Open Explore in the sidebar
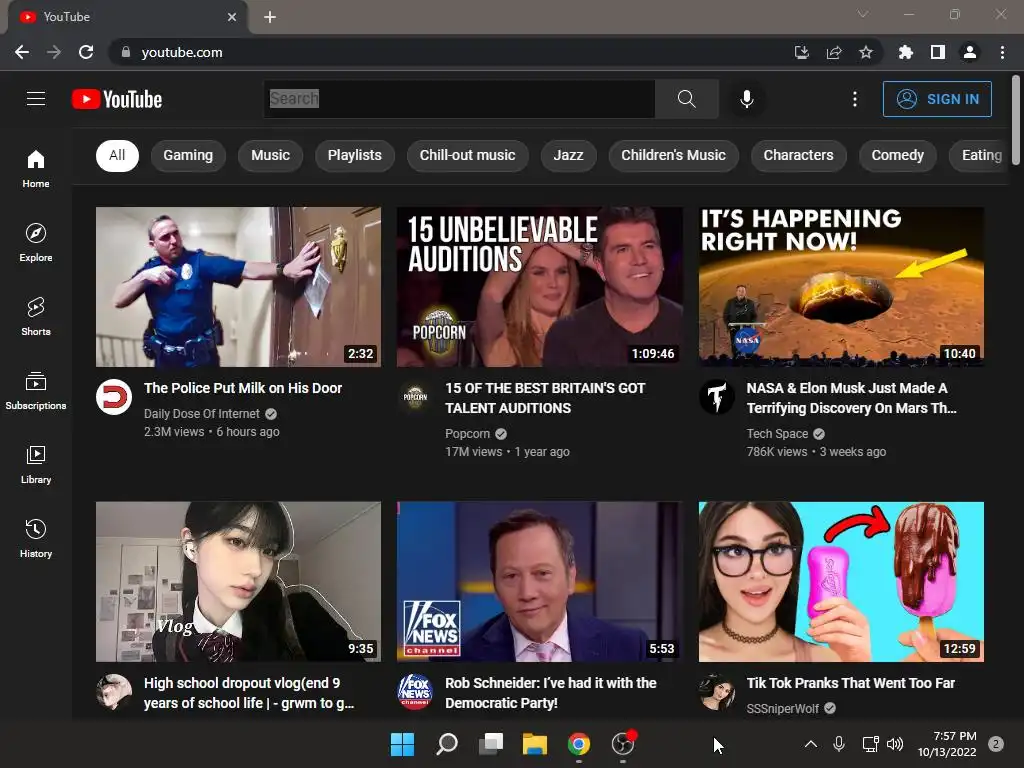Screen dimensions: 1024x768 (x=36, y=242)
